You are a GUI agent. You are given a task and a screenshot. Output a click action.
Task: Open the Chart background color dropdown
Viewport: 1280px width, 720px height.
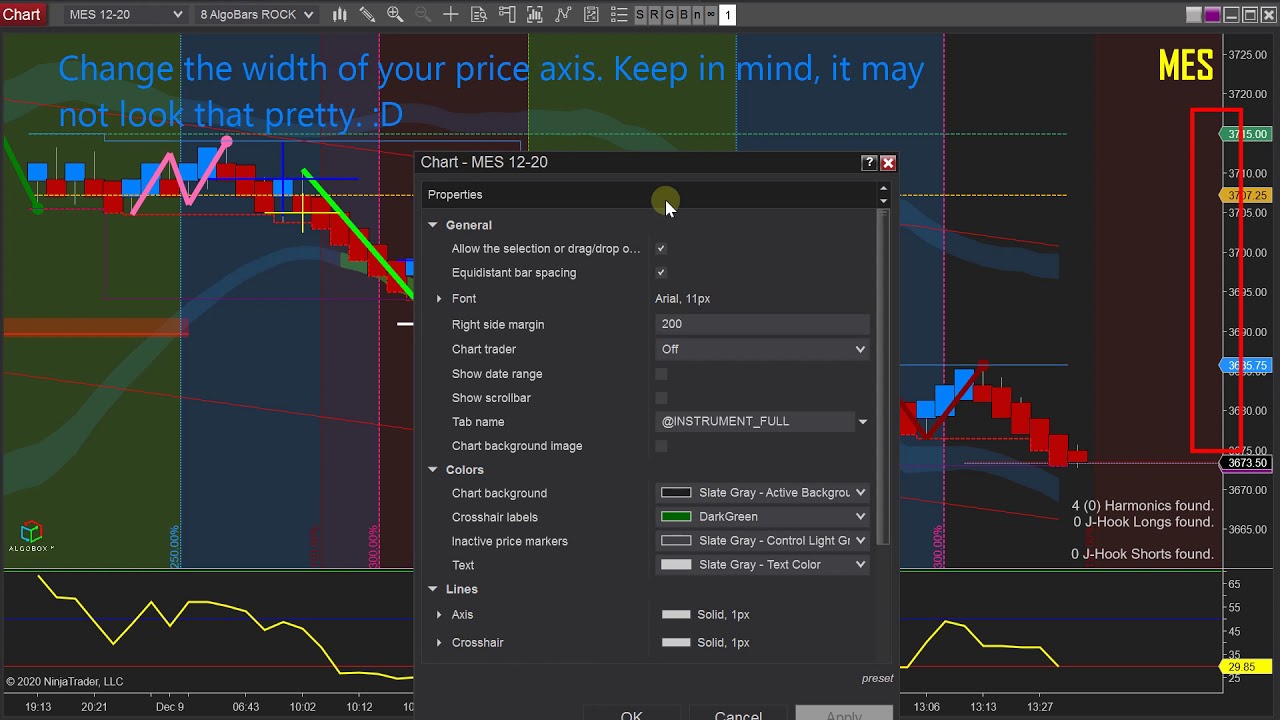click(763, 493)
